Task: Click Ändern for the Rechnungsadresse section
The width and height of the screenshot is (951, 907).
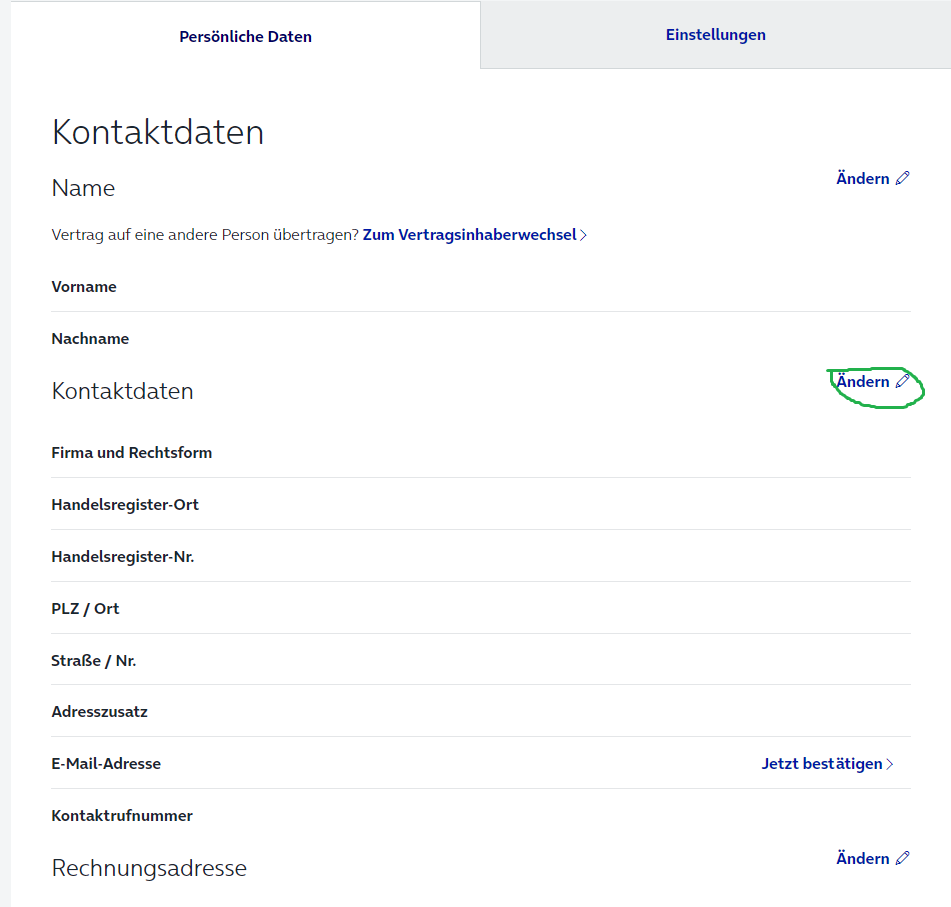Action: (862, 858)
